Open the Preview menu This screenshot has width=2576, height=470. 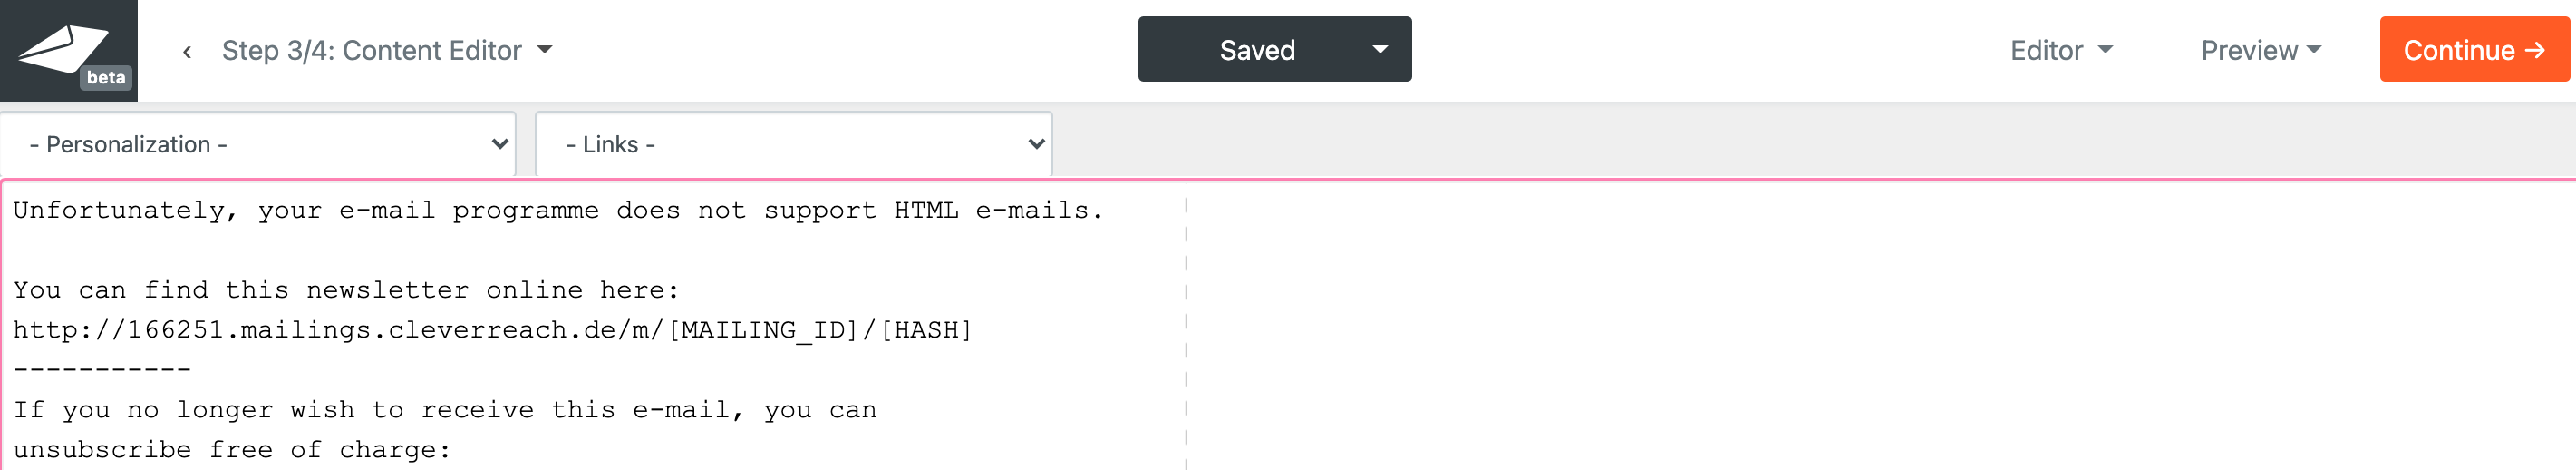click(x=2249, y=50)
